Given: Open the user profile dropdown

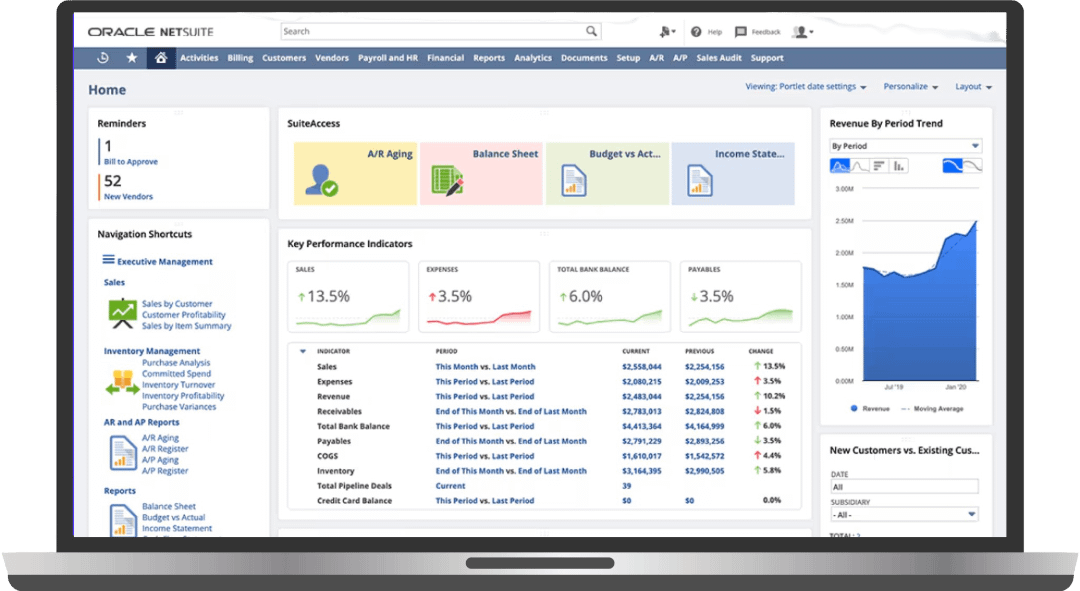Looking at the screenshot, I should (x=802, y=32).
